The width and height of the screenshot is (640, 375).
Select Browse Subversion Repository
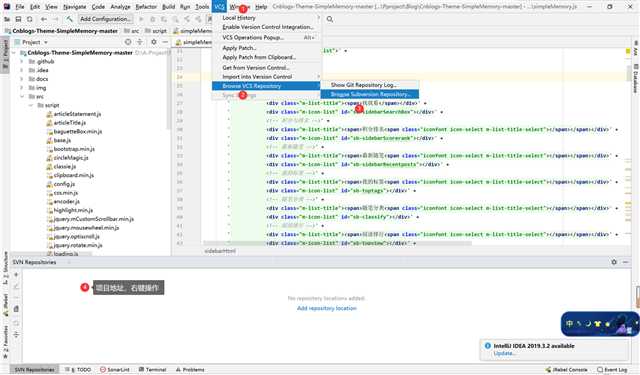(370, 94)
